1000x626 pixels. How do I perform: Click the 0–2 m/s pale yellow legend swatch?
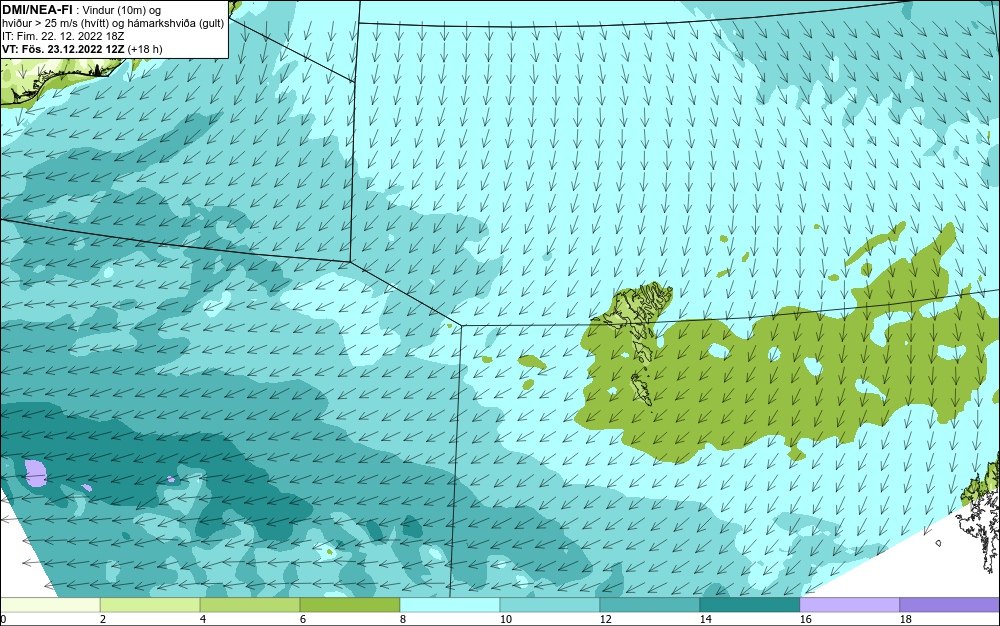tap(50, 605)
